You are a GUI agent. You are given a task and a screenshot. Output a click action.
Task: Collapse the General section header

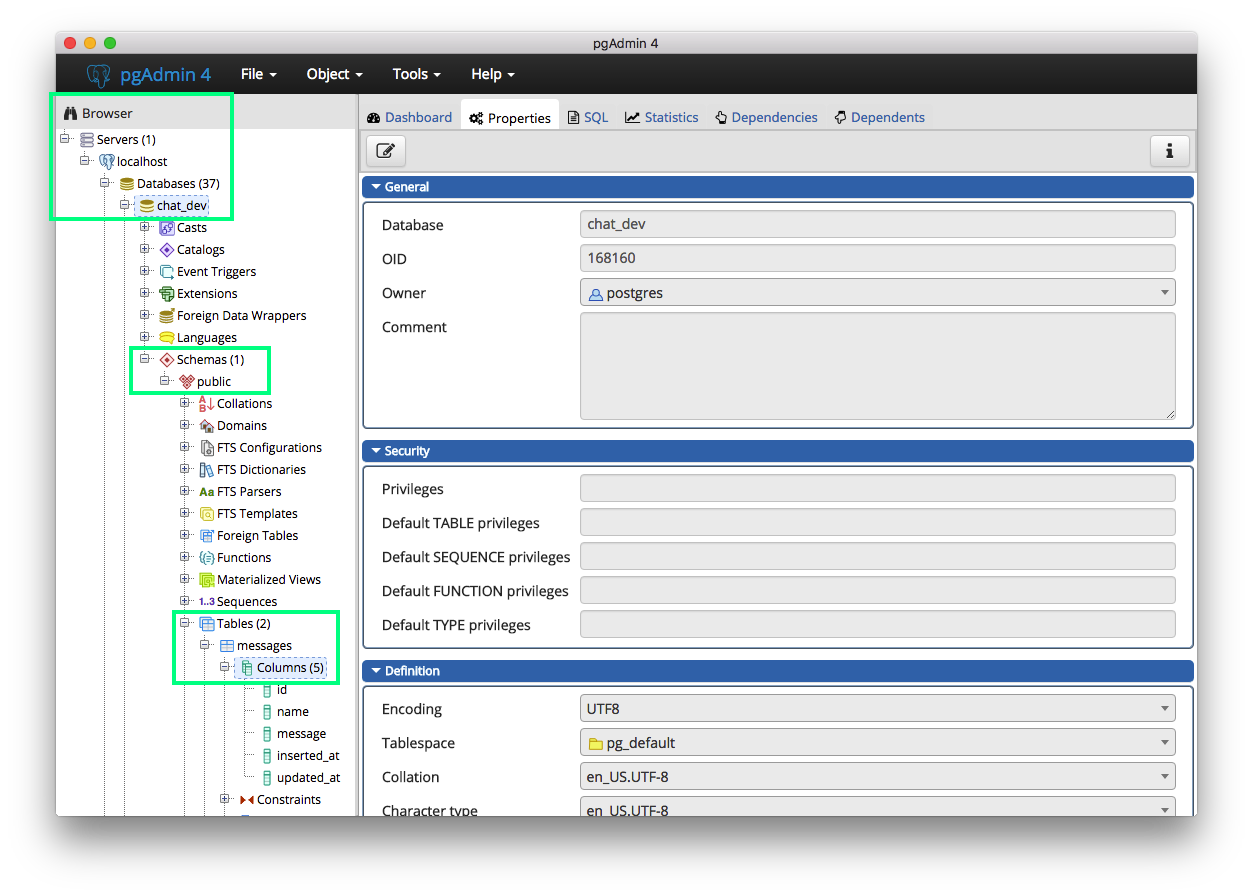(x=376, y=187)
